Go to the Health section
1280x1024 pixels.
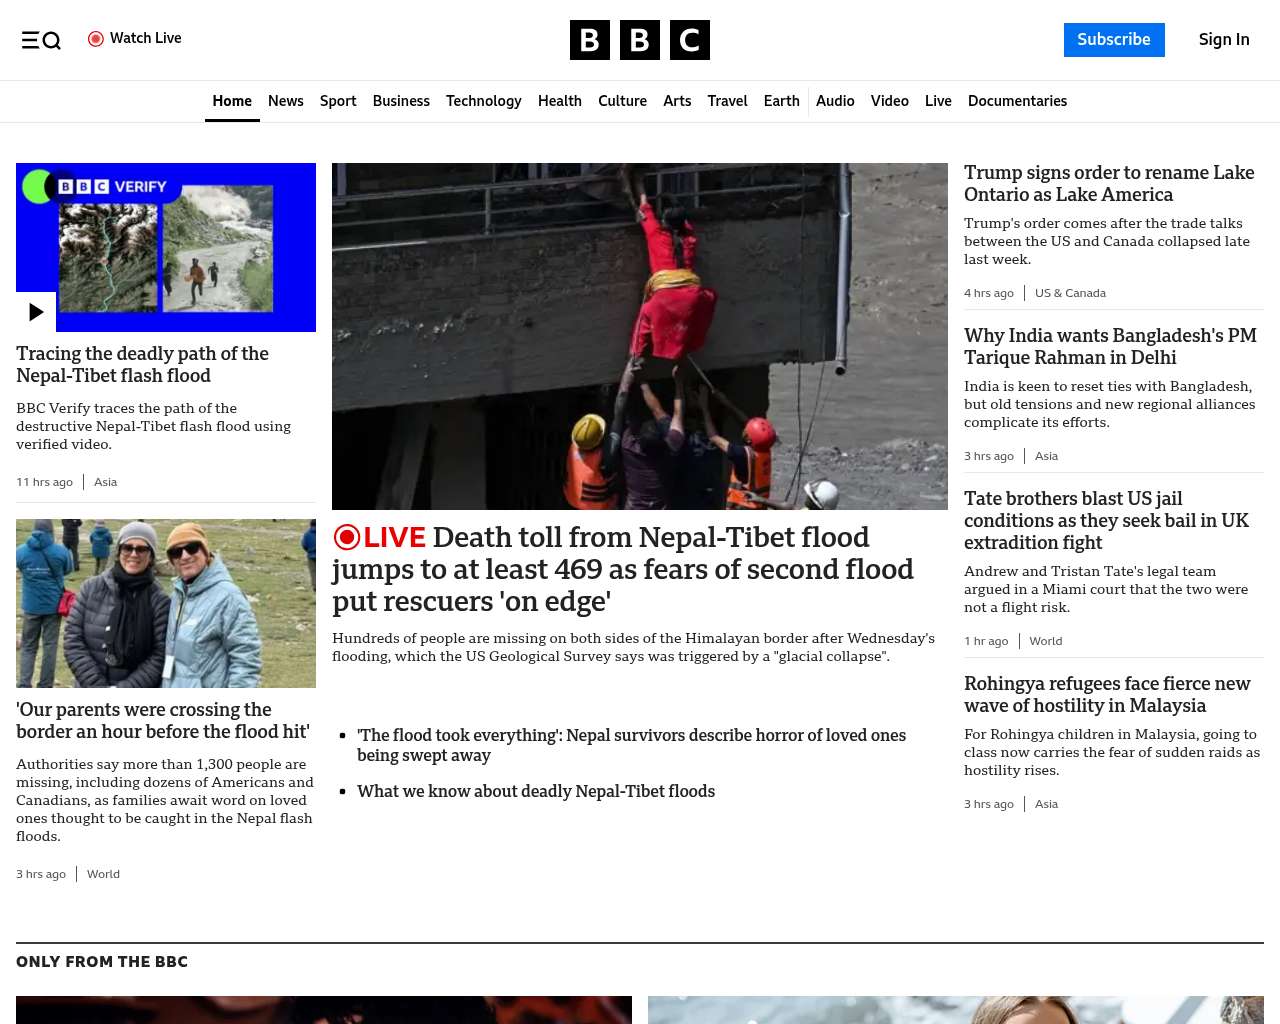point(560,101)
